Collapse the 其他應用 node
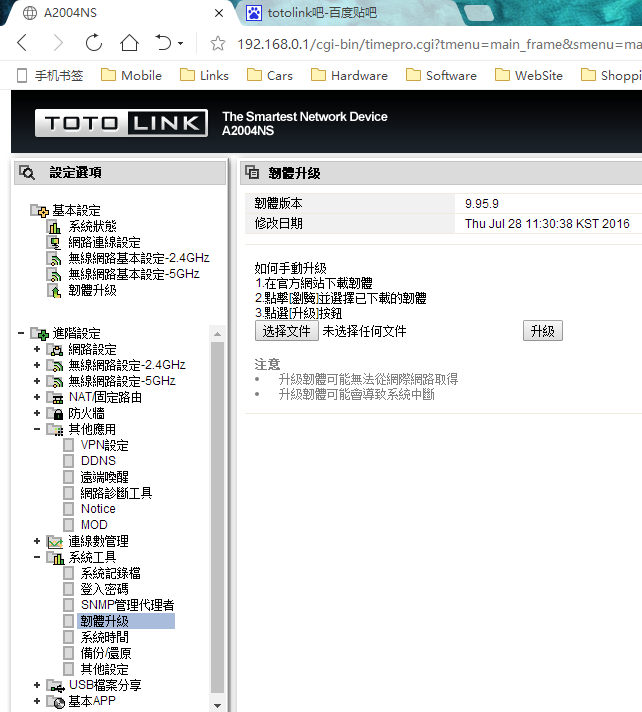This screenshot has width=642, height=712. (37, 429)
